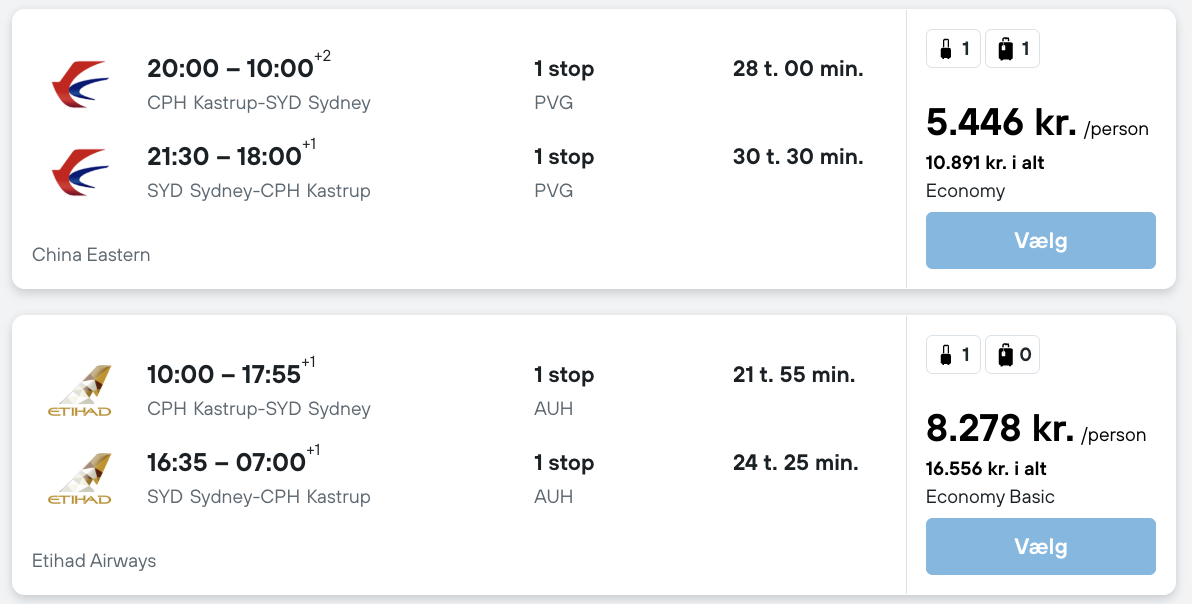Screen dimensions: 1192x604
Task: Select the 20:00 – 10:00 departure time
Action: (x=230, y=68)
